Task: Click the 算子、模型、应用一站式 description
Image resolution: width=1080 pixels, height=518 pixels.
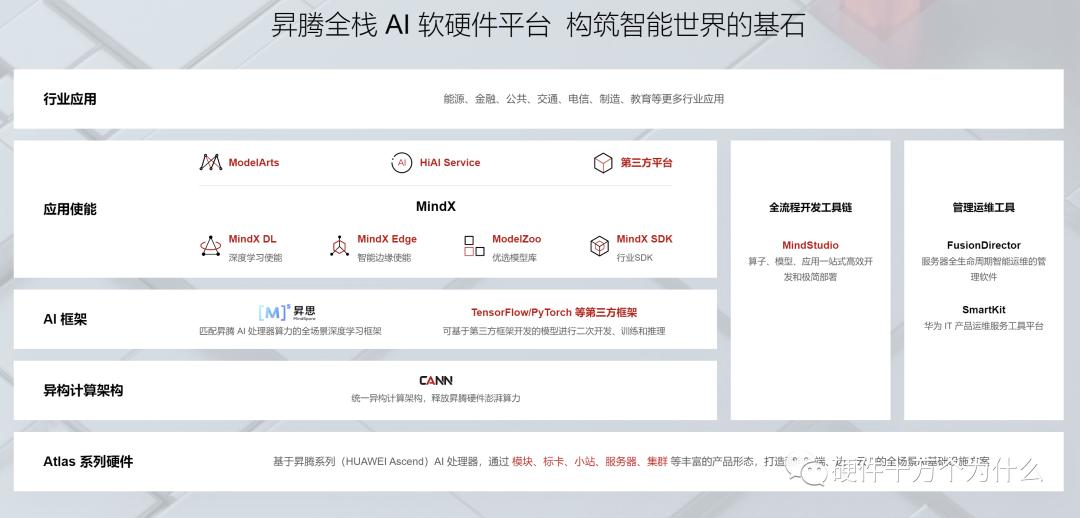Action: coord(810,269)
